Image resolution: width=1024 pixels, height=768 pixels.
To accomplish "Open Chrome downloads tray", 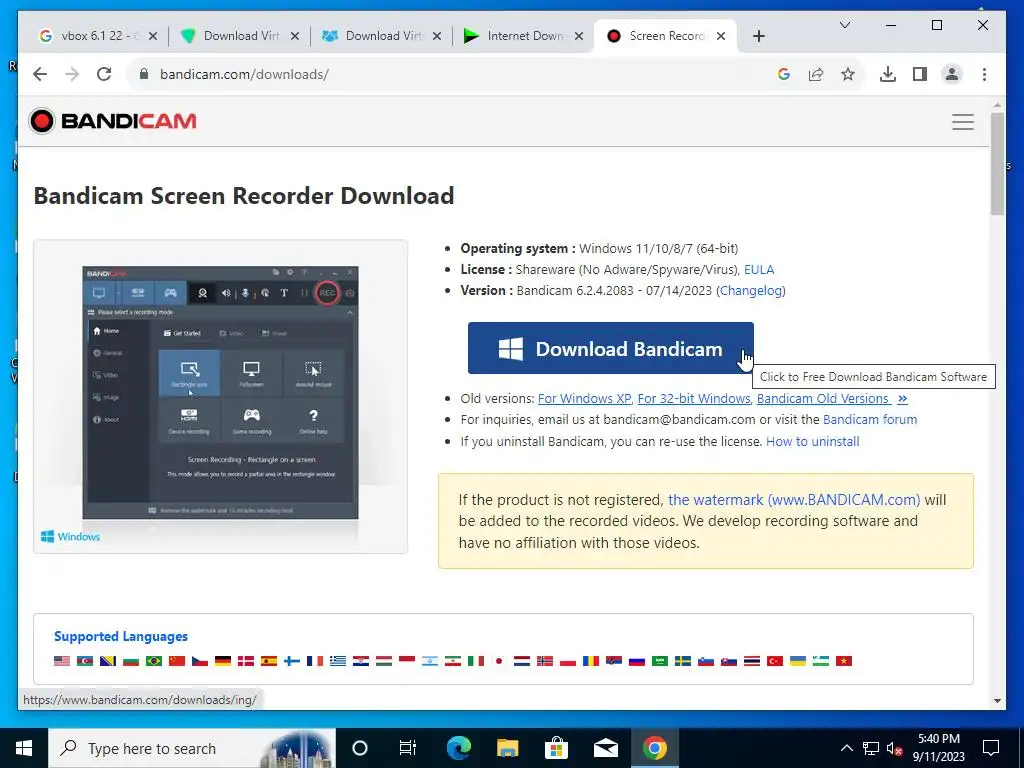I will (888, 74).
